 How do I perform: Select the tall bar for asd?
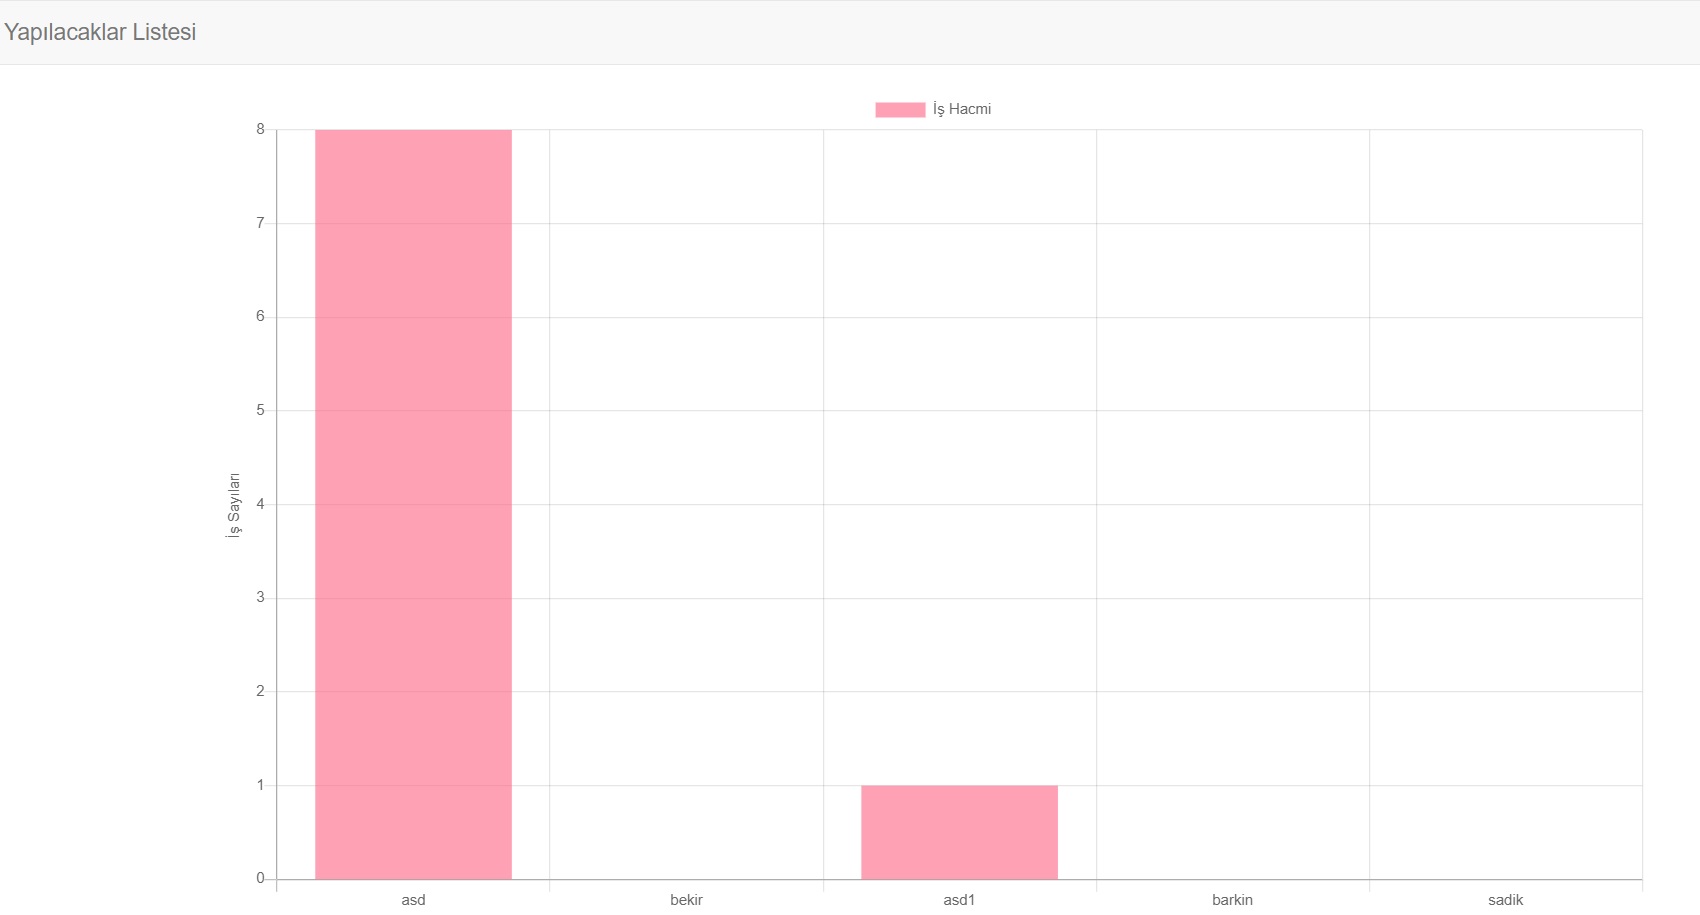412,500
